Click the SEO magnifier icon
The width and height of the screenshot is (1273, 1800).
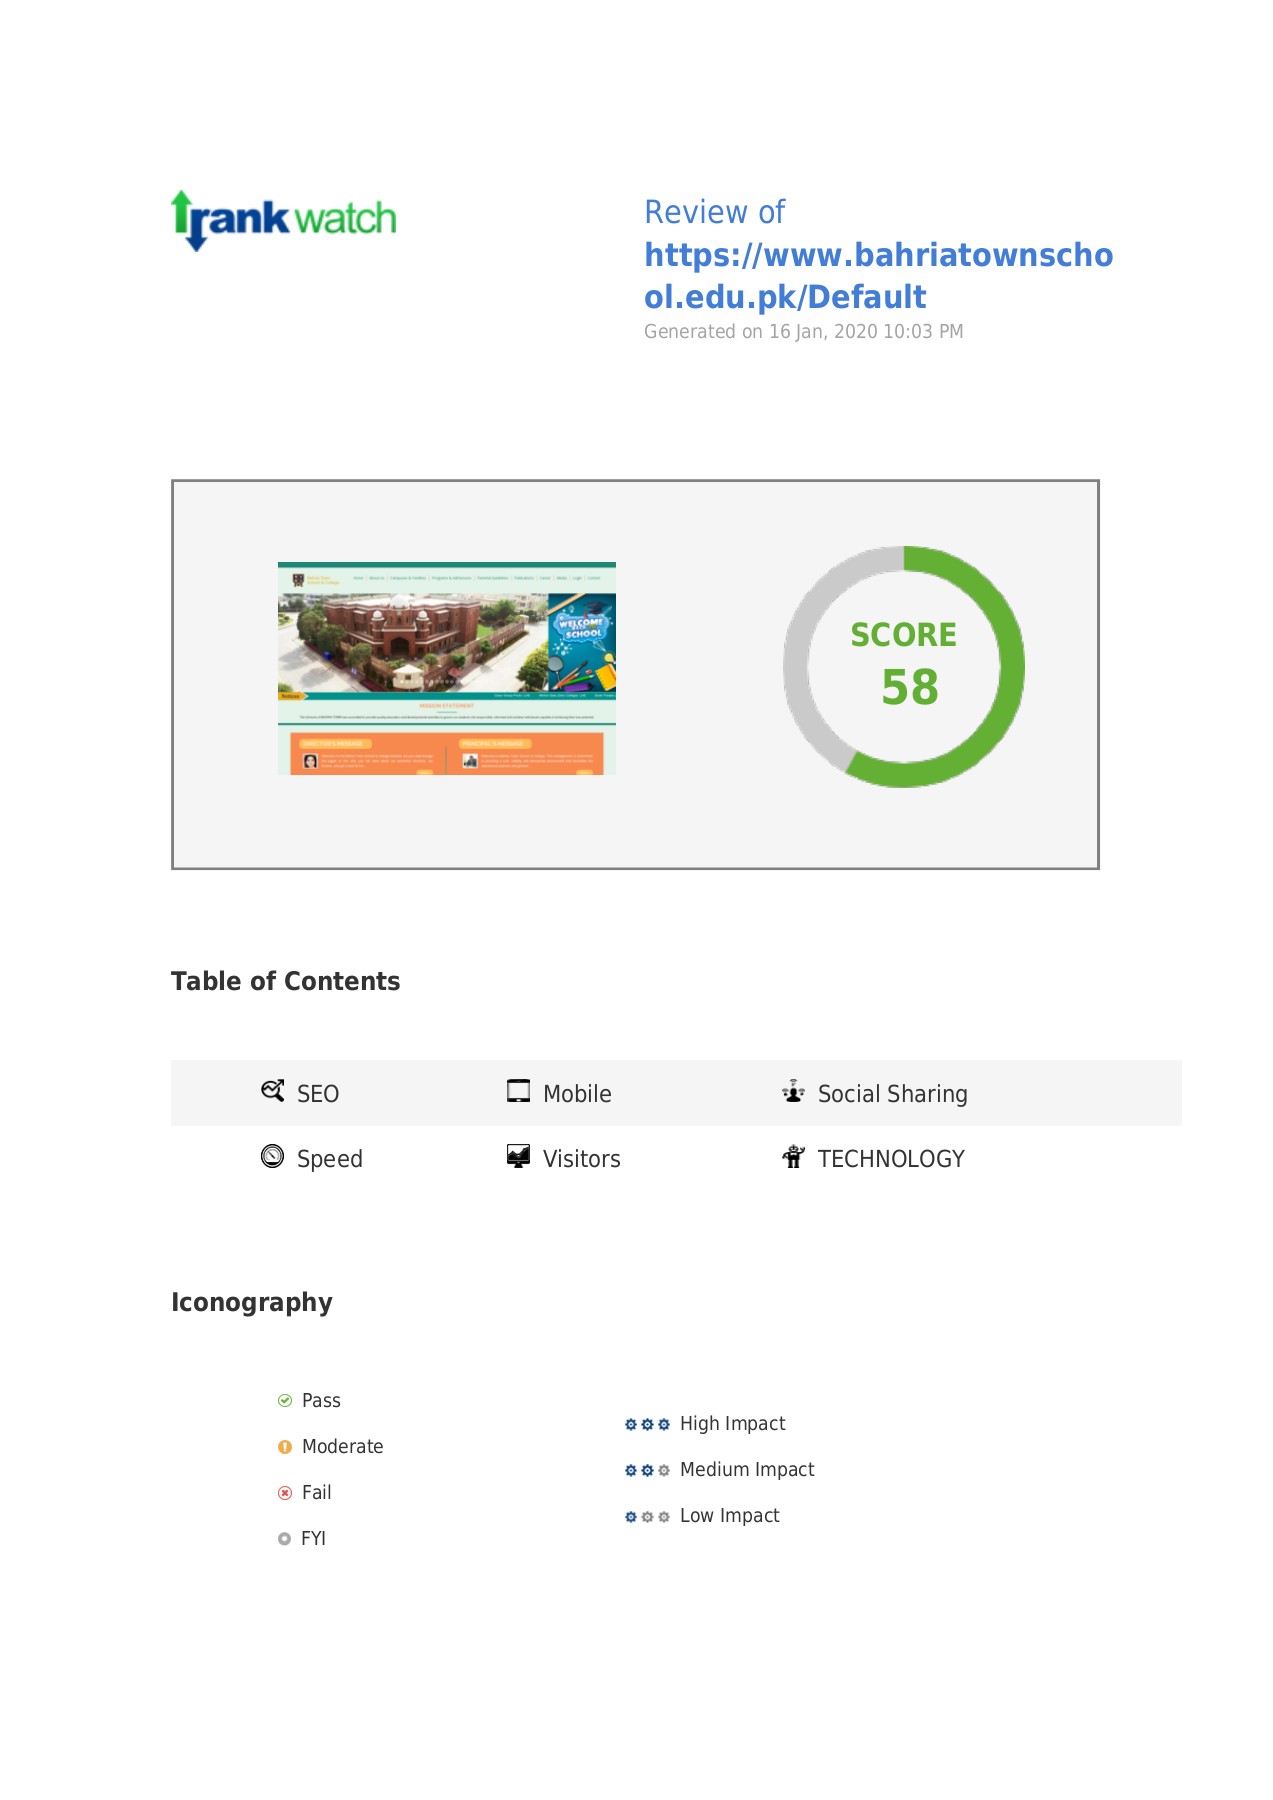(272, 1091)
